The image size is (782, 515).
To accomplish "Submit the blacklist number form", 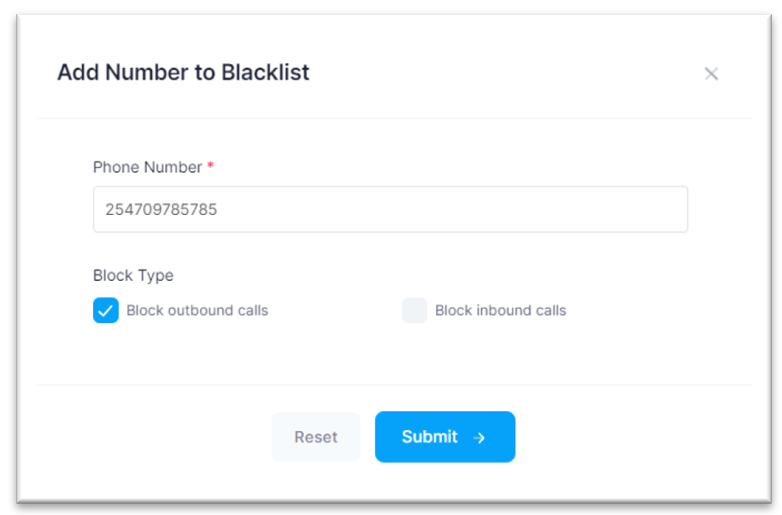I will pyautogui.click(x=445, y=437).
